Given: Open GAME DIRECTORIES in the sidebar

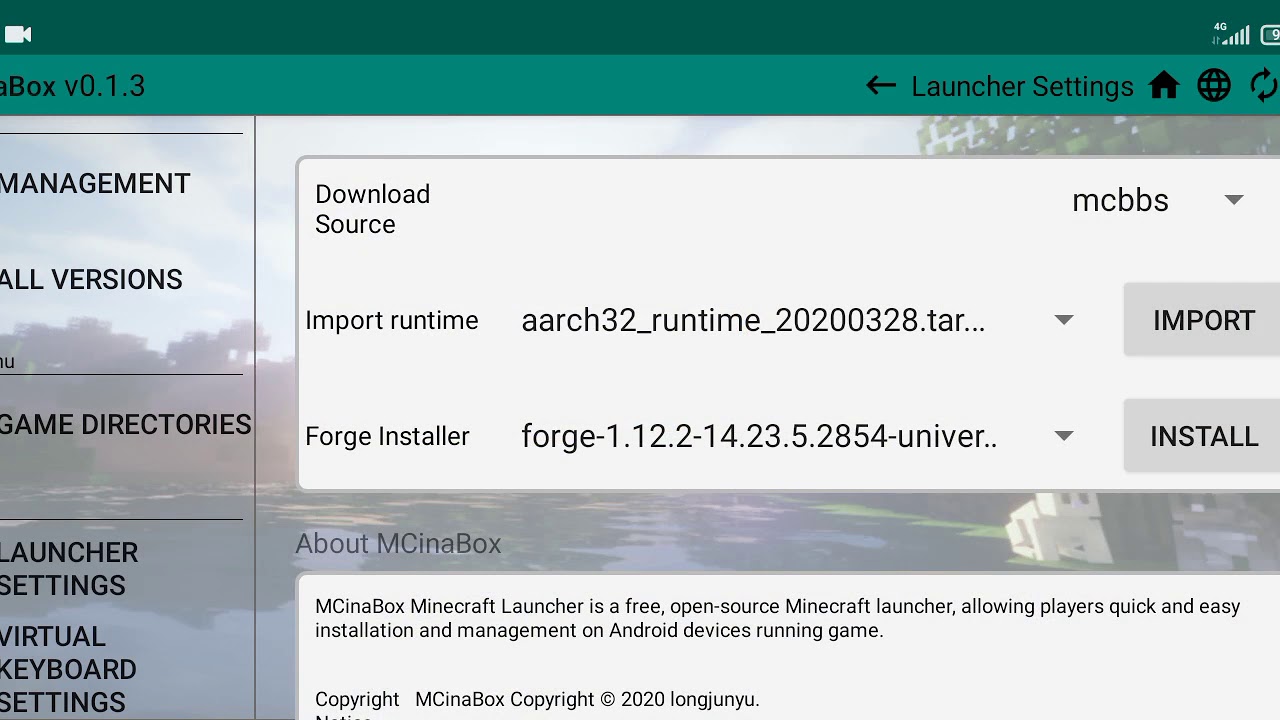Looking at the screenshot, I should pos(126,425).
